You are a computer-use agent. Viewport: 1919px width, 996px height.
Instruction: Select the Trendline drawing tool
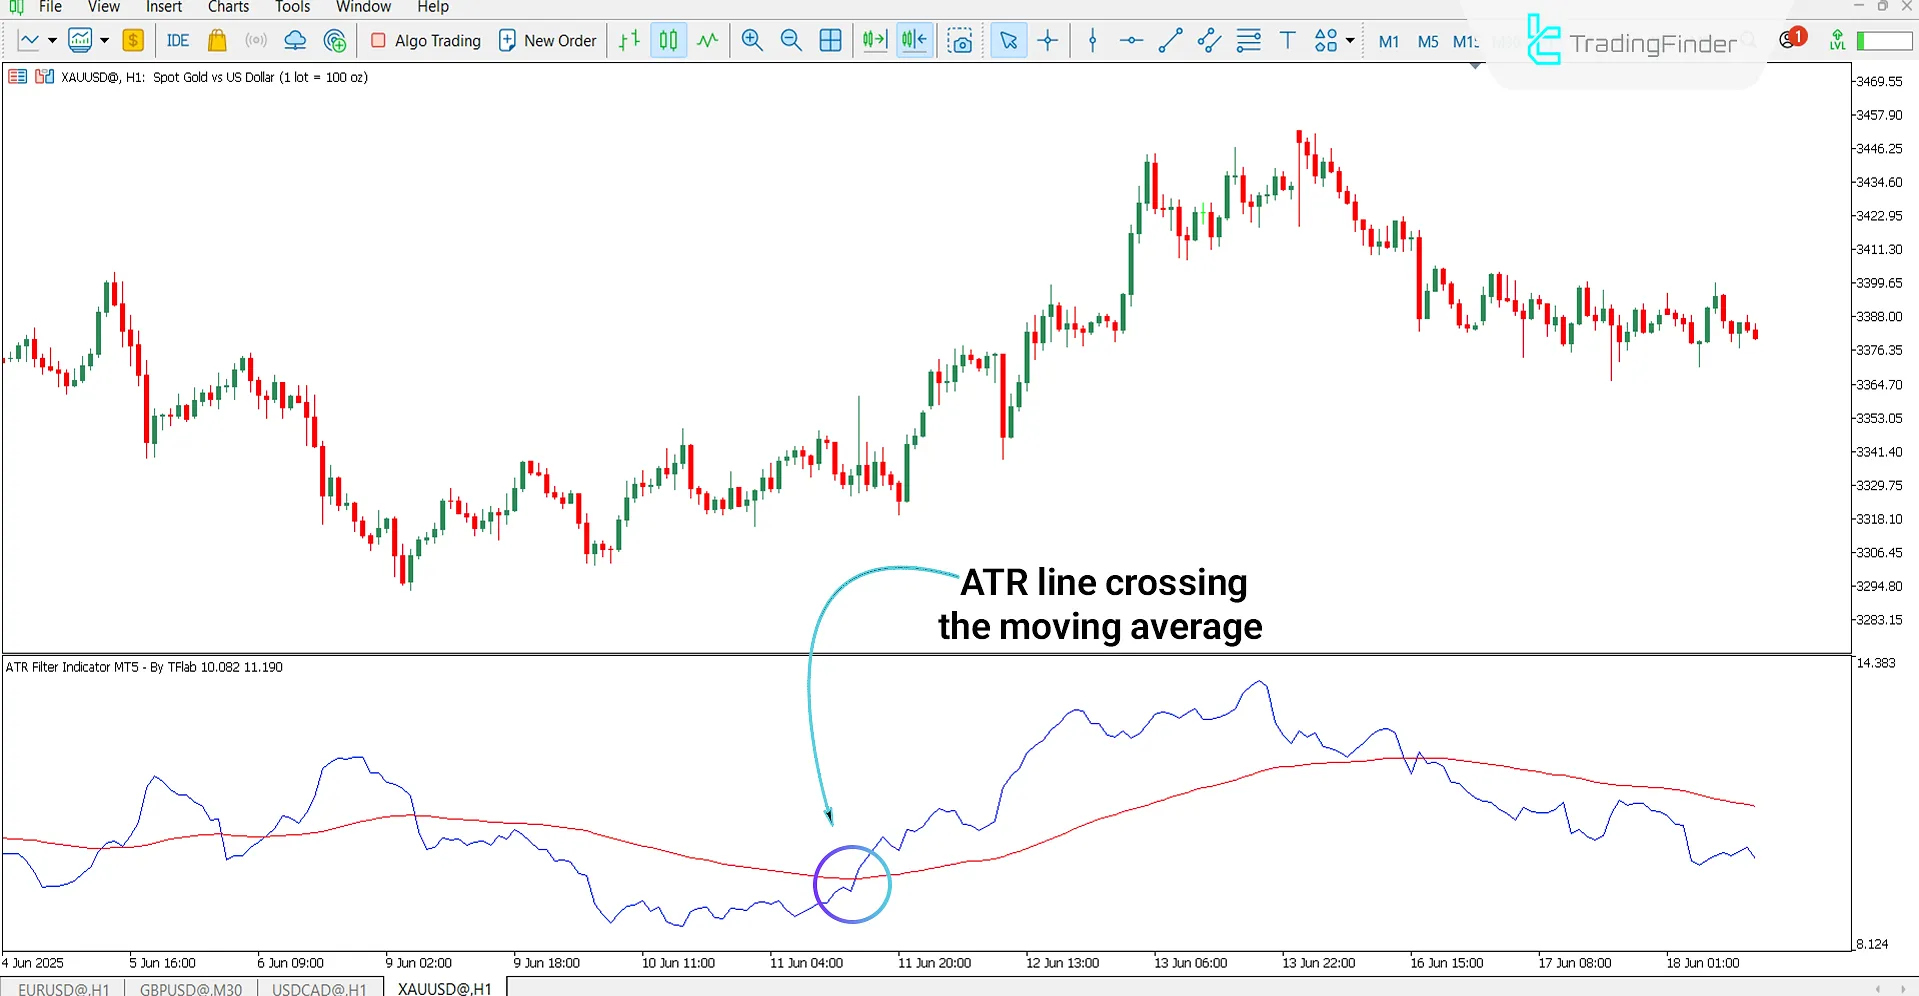[x=1169, y=40]
